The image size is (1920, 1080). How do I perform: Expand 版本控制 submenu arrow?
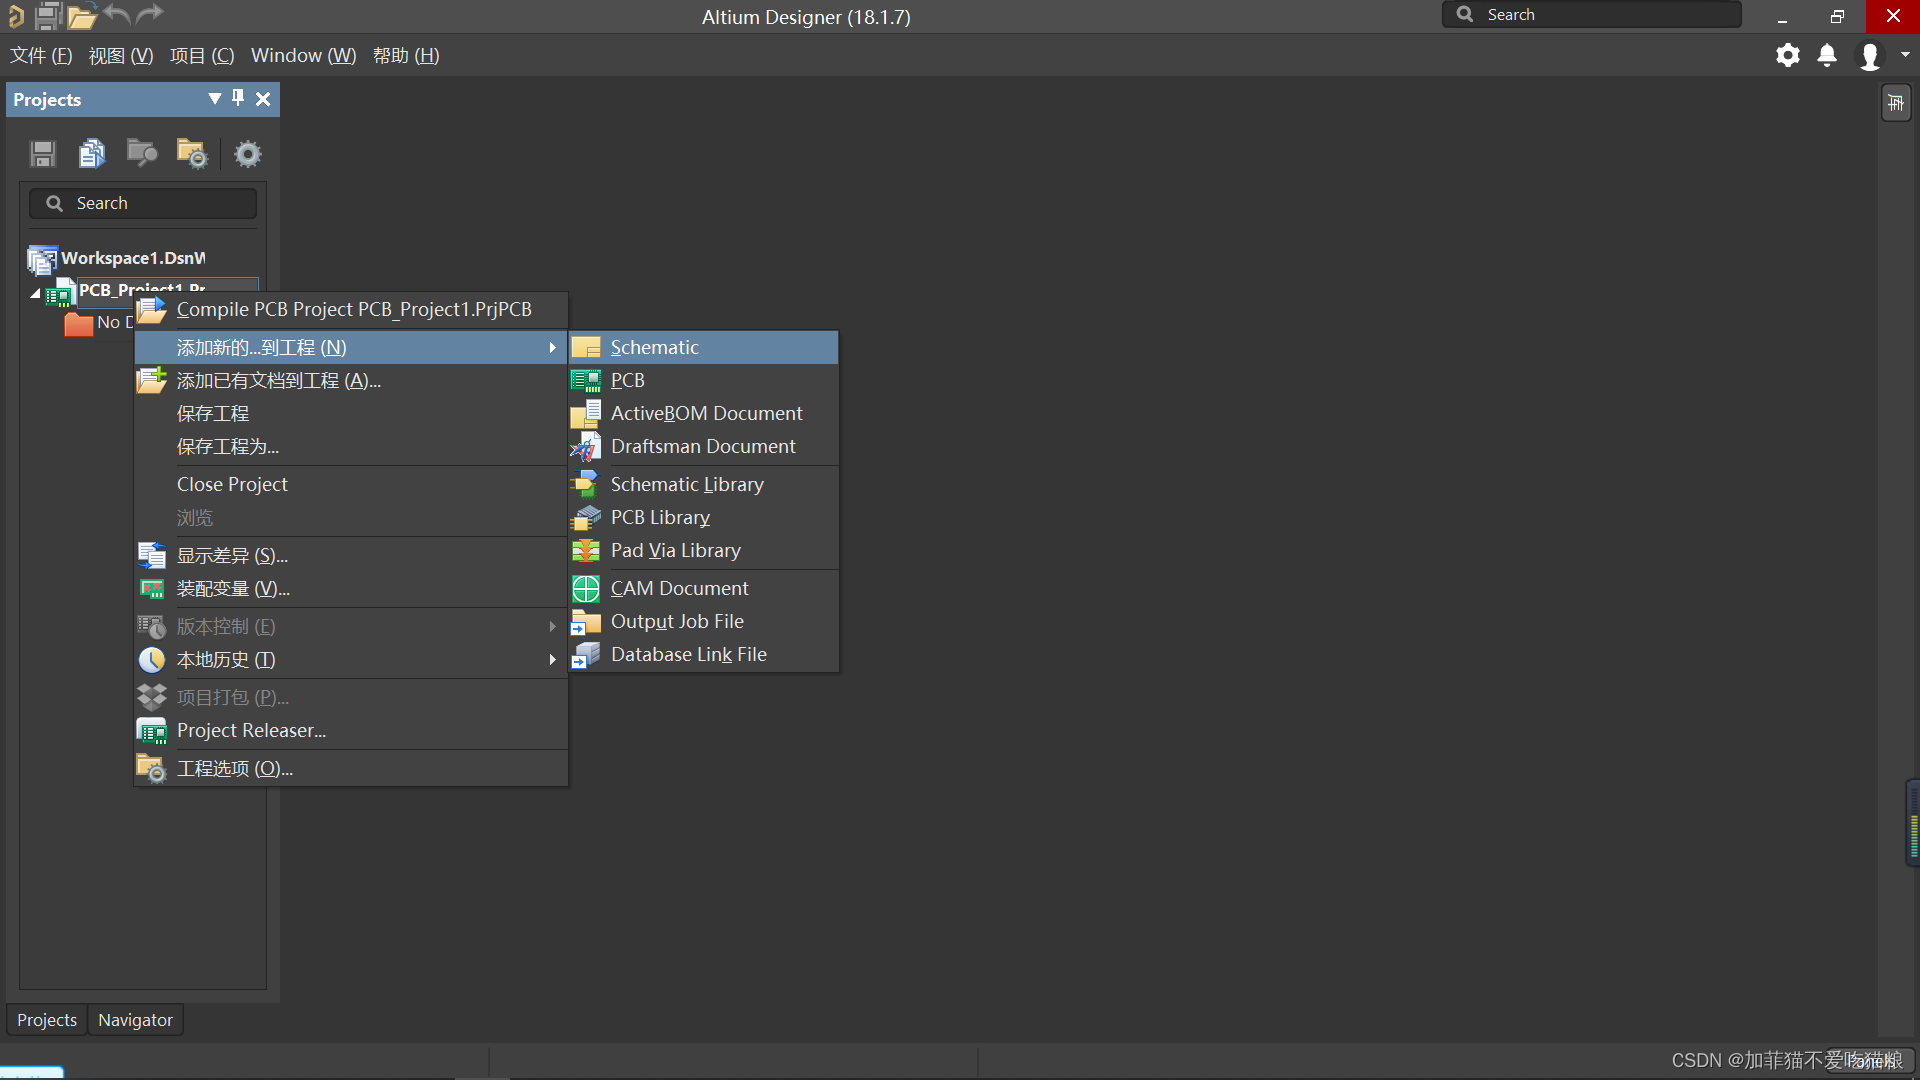553,626
